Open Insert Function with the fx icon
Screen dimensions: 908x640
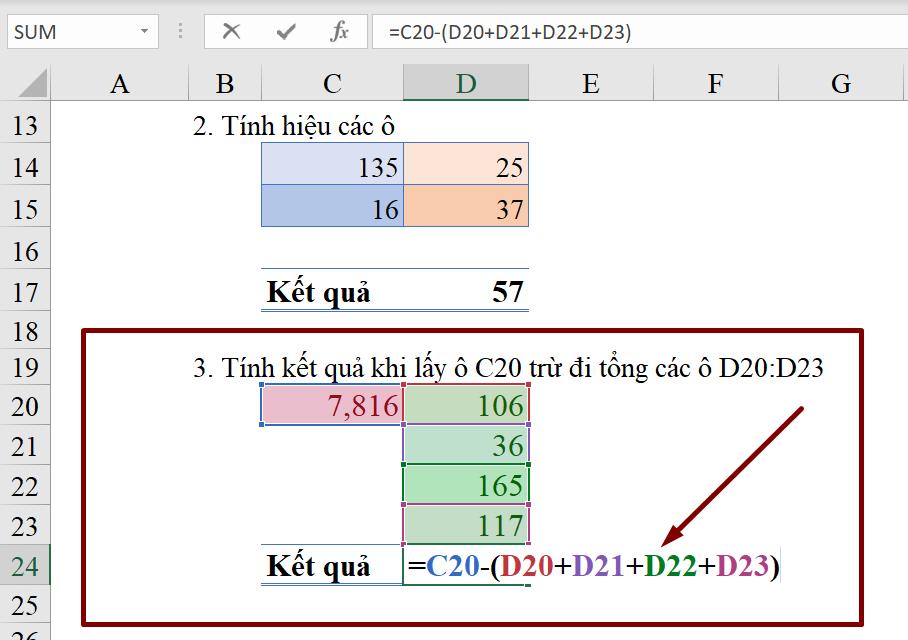coord(339,30)
